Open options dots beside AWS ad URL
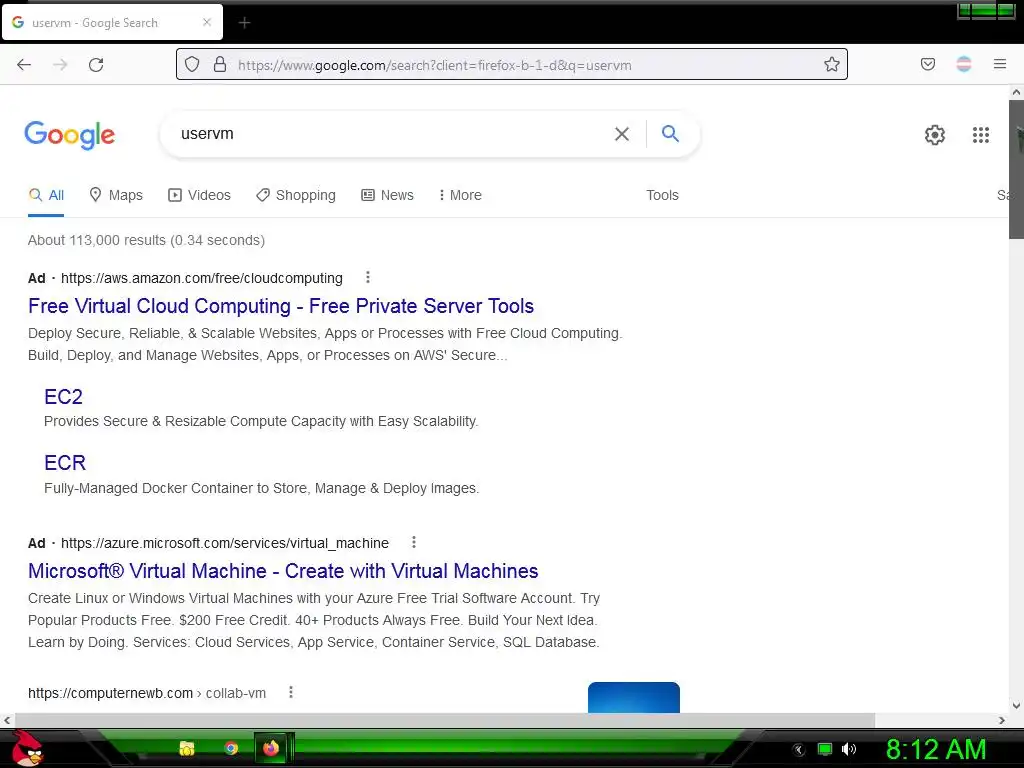This screenshot has width=1024, height=768. tap(368, 278)
